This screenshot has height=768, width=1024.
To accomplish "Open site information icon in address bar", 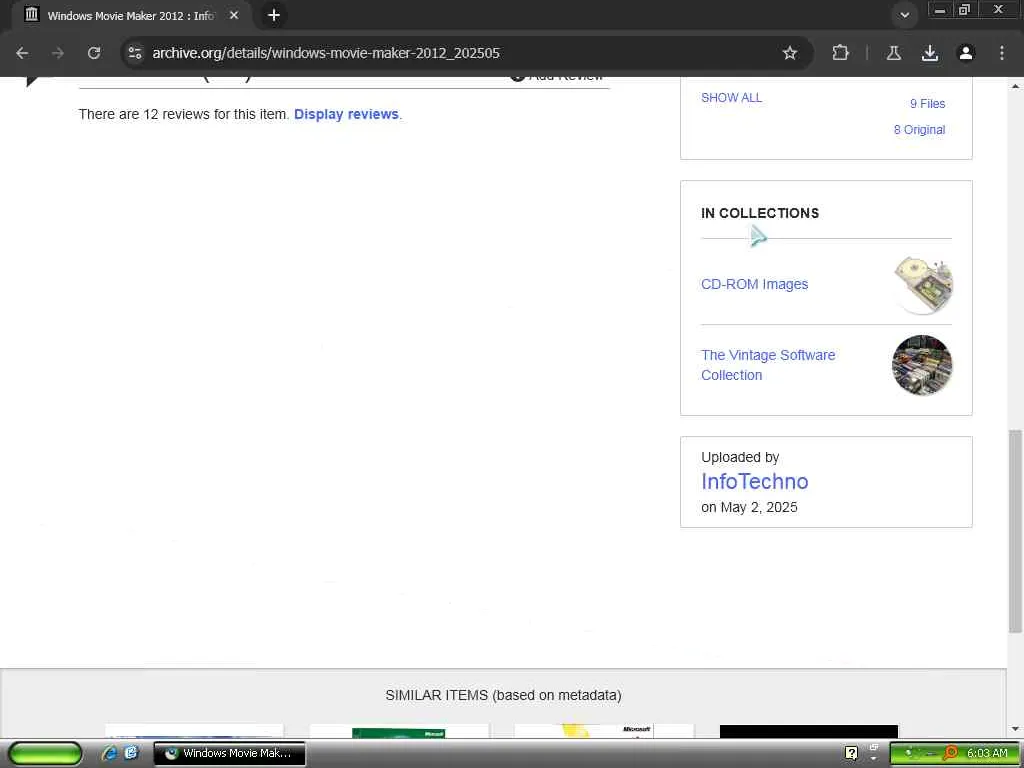I will (x=135, y=53).
